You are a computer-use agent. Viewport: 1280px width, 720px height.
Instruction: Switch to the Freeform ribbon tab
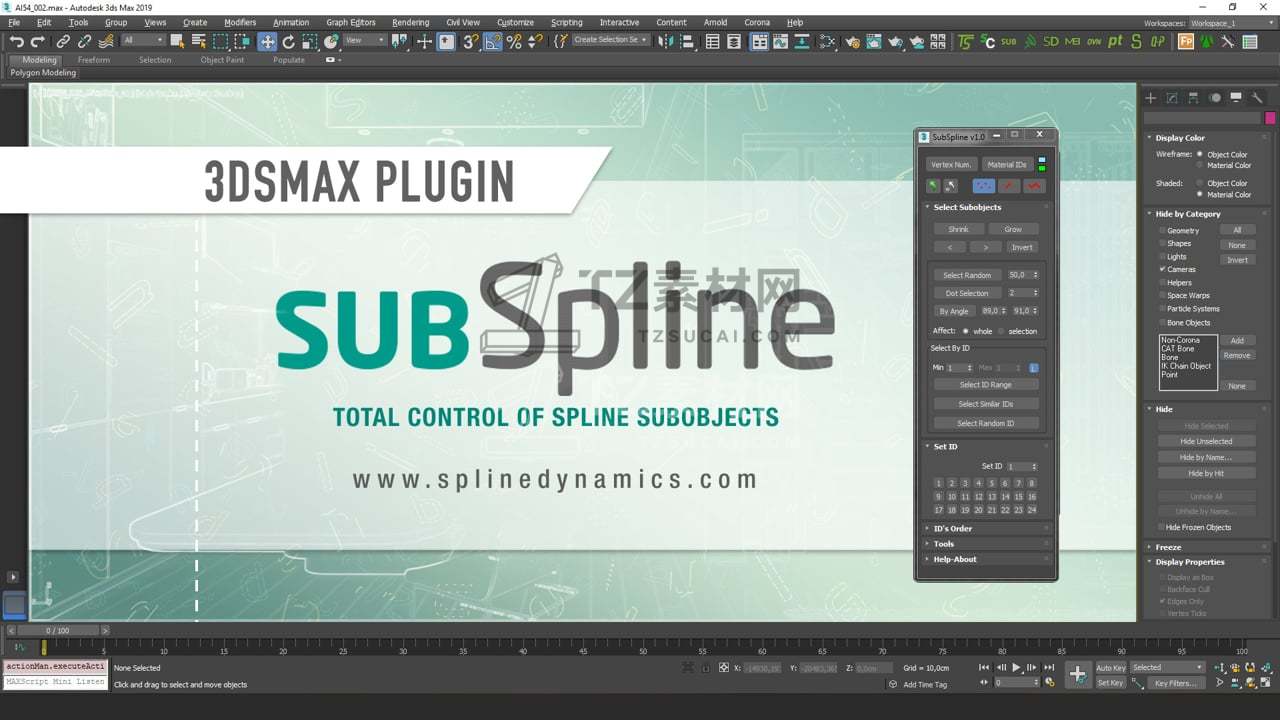coord(94,60)
